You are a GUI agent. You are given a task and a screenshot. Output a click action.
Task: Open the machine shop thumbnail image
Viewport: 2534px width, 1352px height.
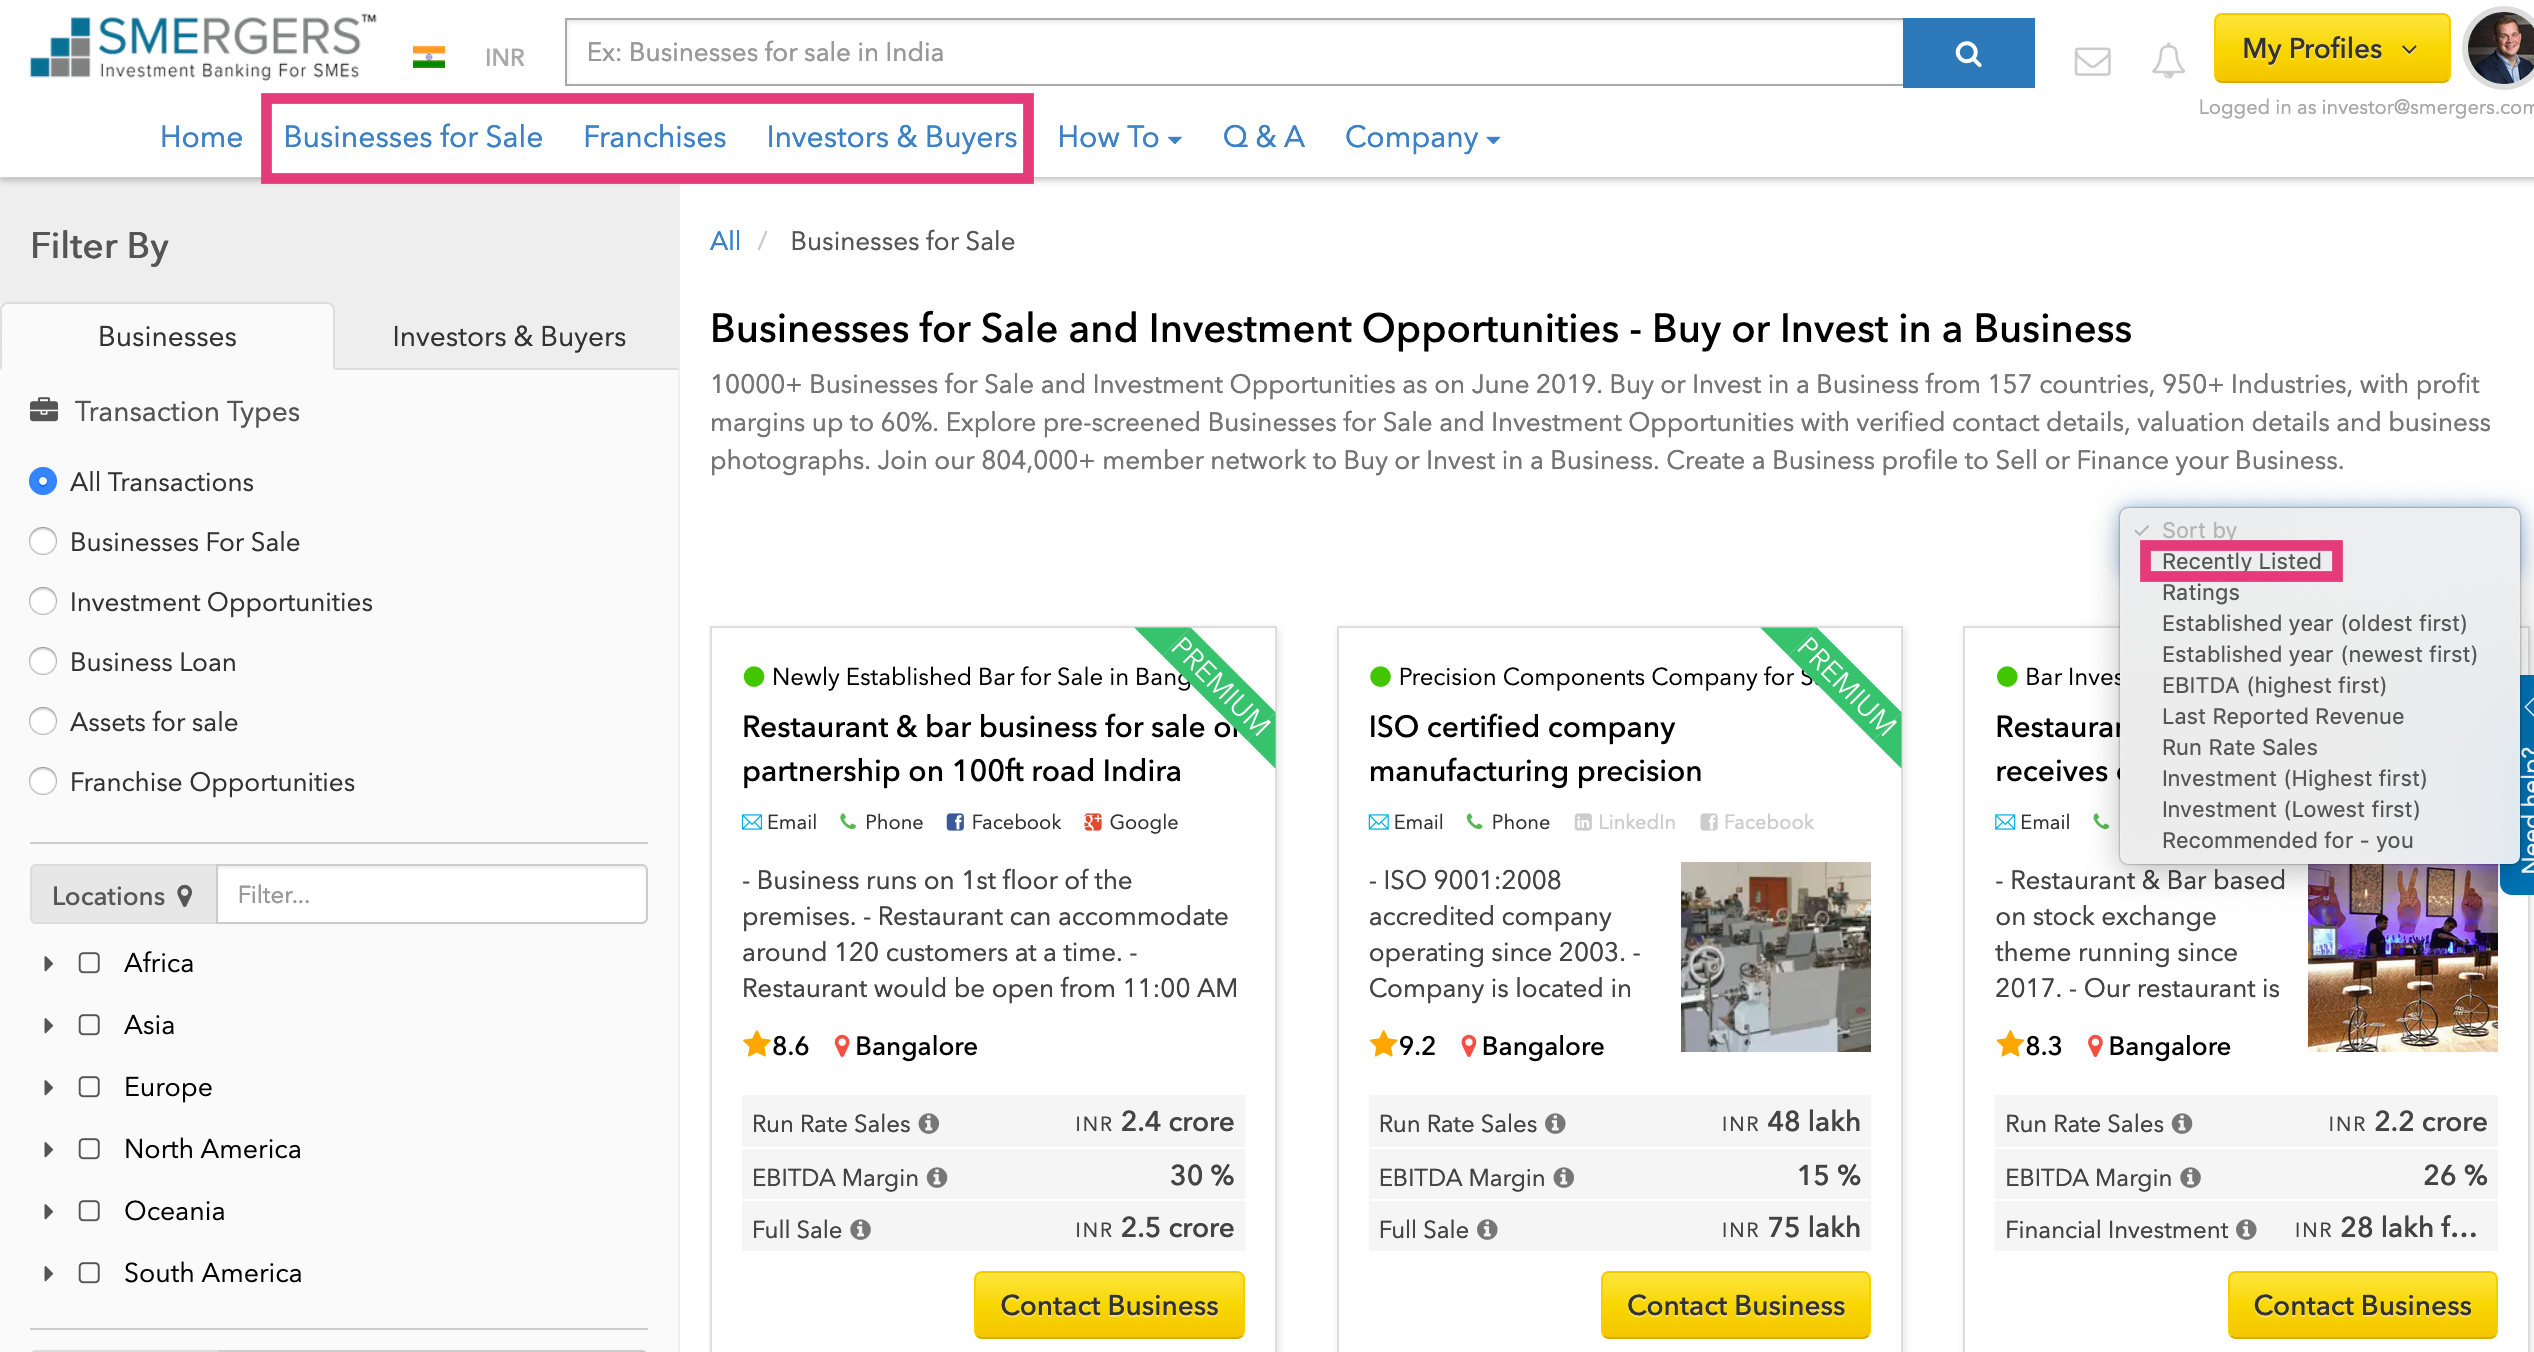(x=1775, y=957)
